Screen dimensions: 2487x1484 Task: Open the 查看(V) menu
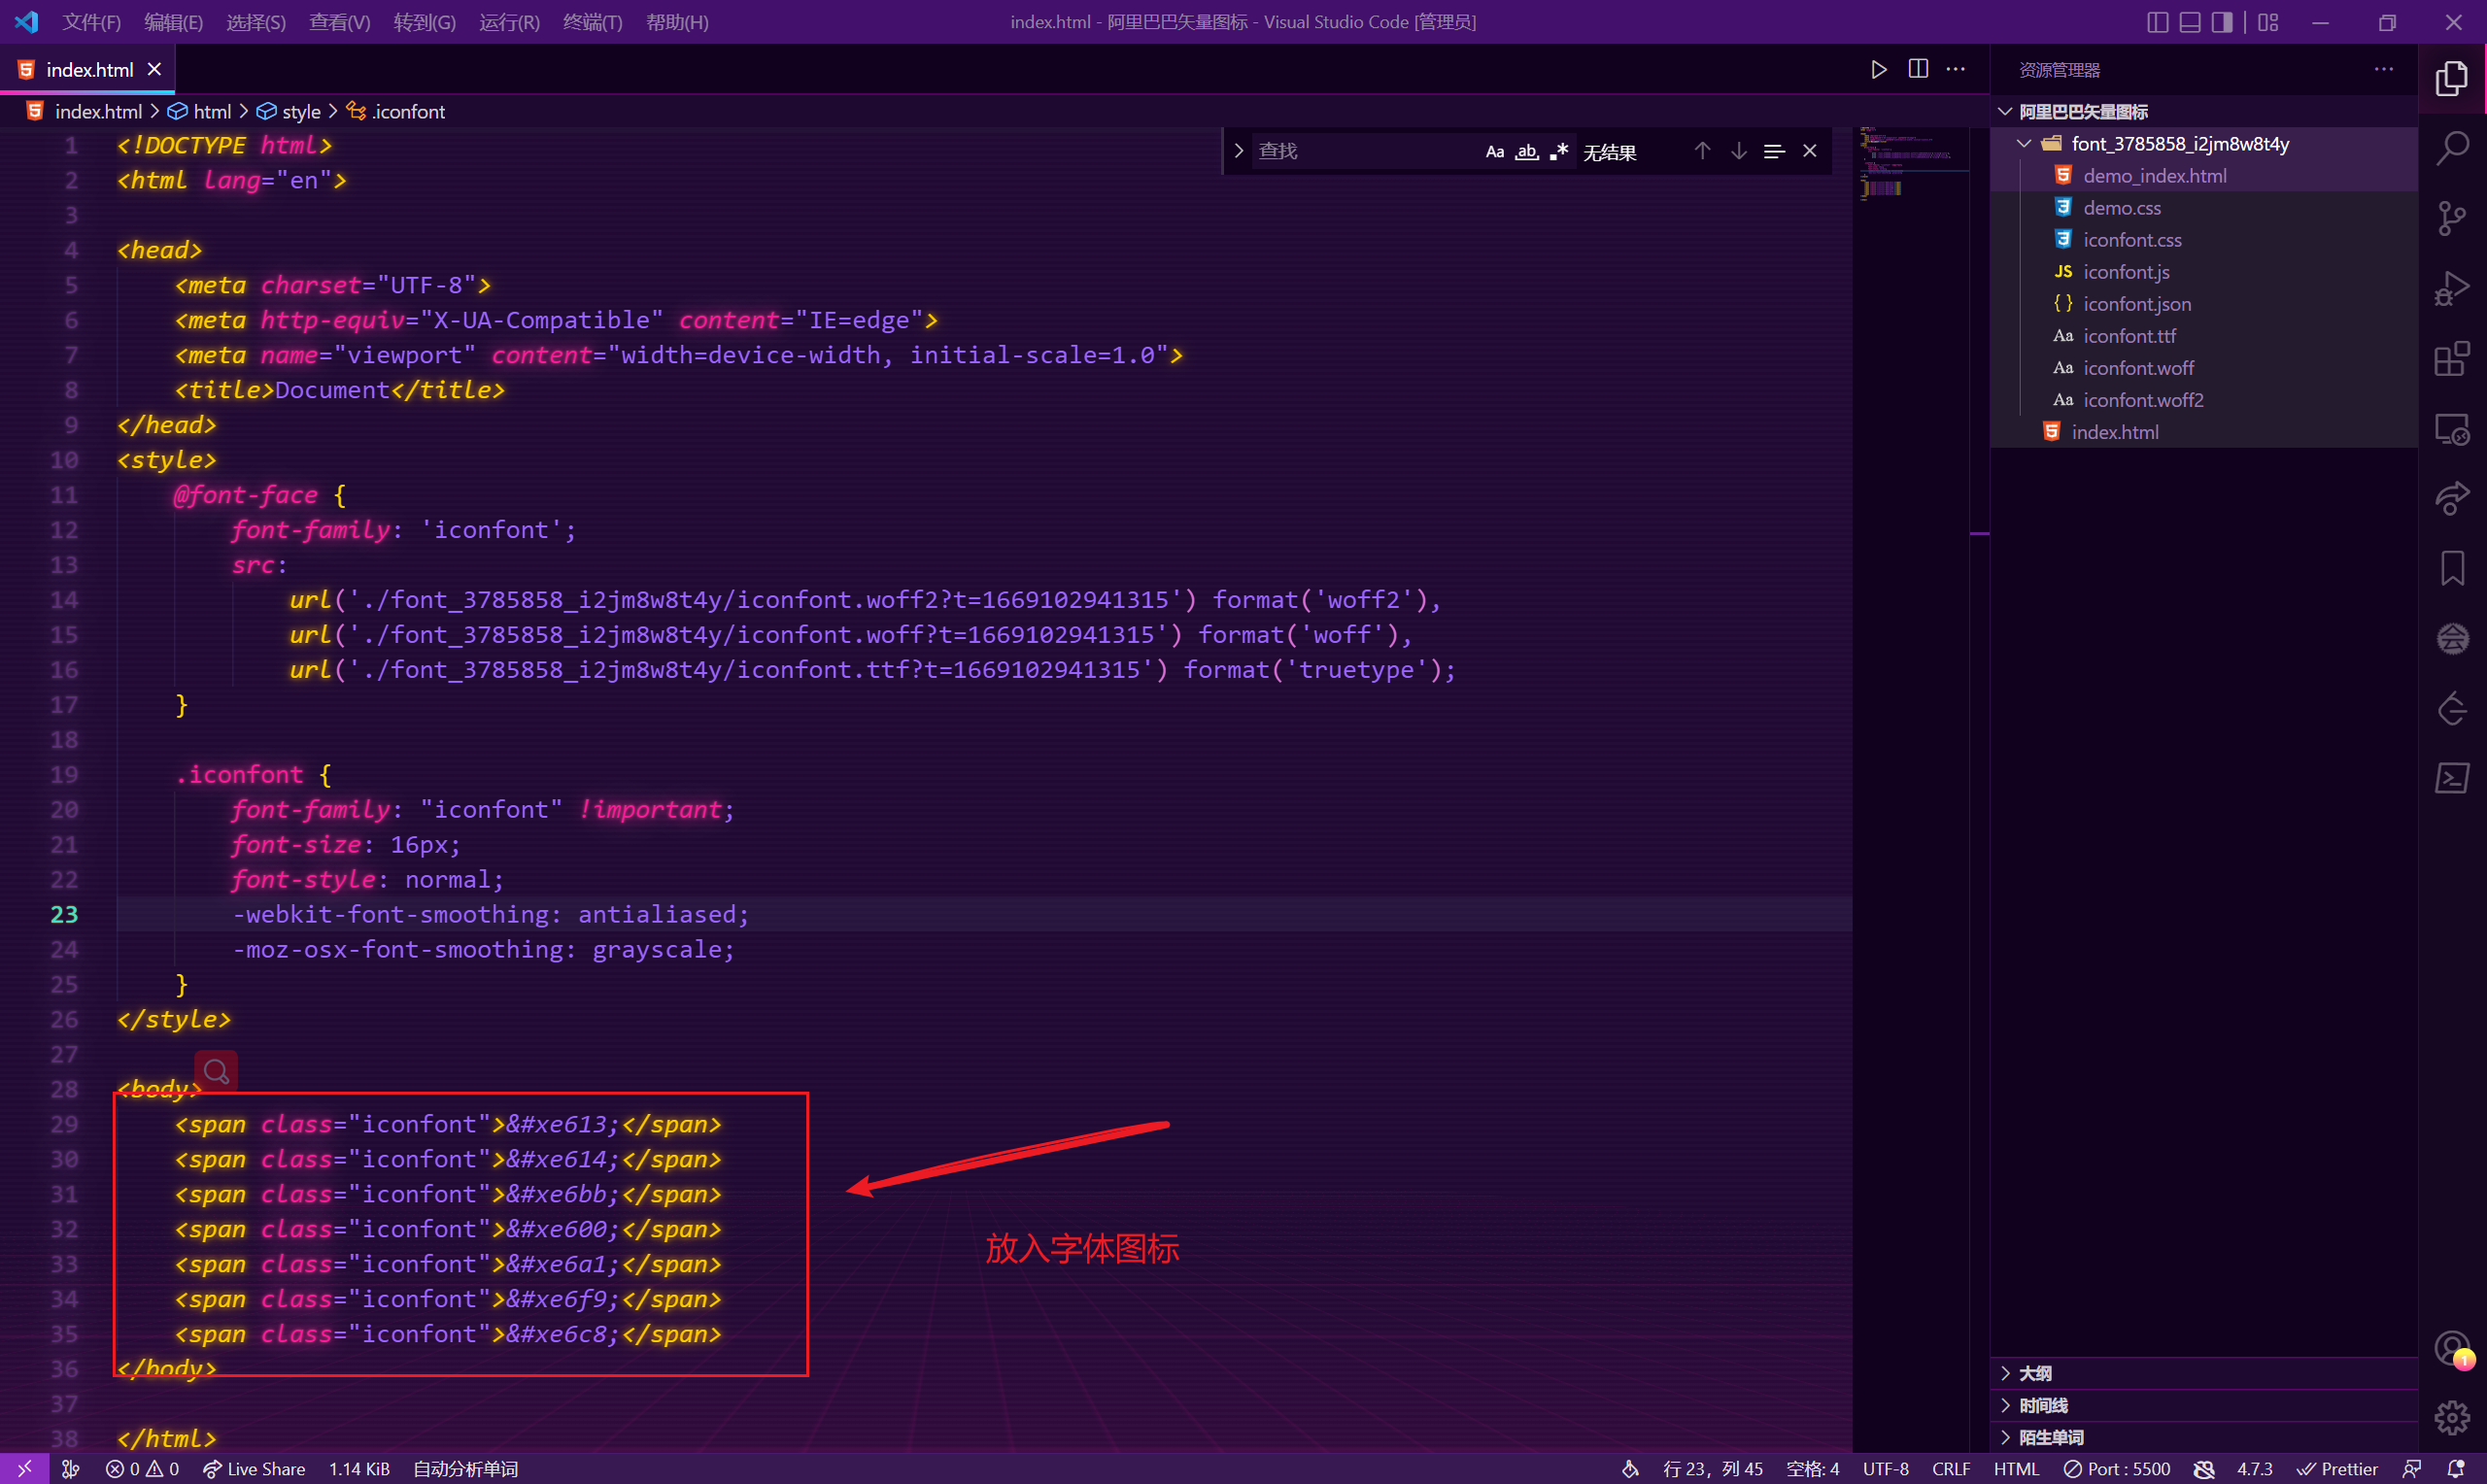pos(339,22)
